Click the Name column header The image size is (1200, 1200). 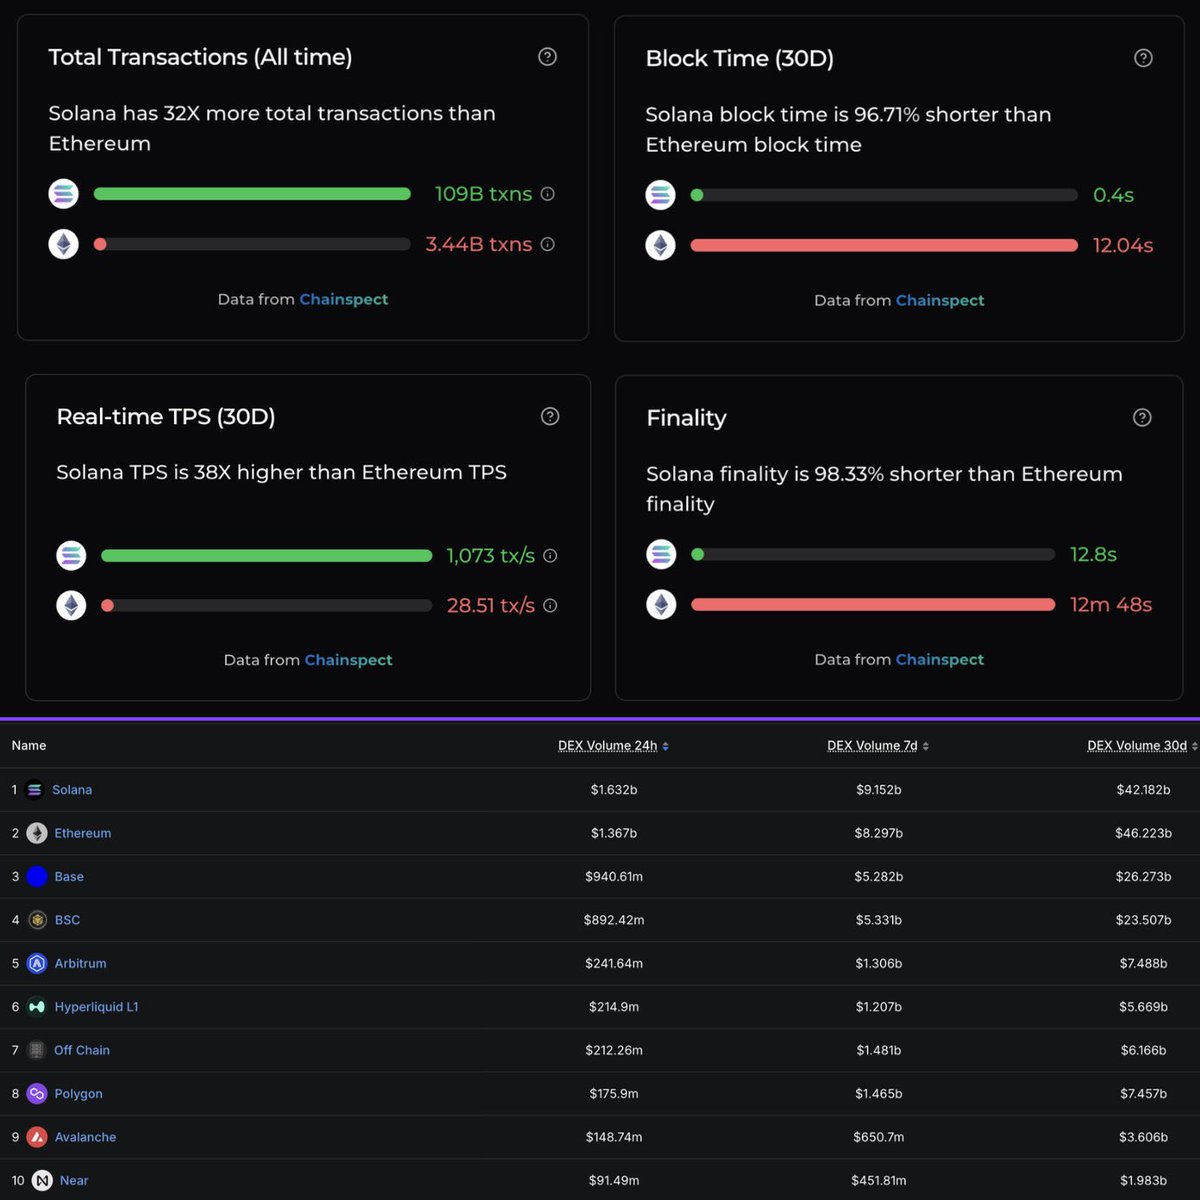point(29,746)
